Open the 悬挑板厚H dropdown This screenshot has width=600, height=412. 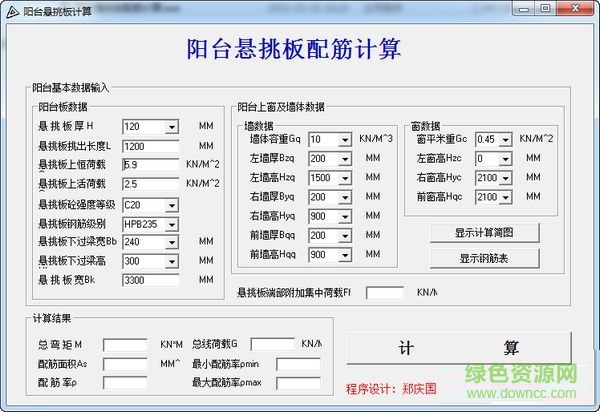coord(172,127)
